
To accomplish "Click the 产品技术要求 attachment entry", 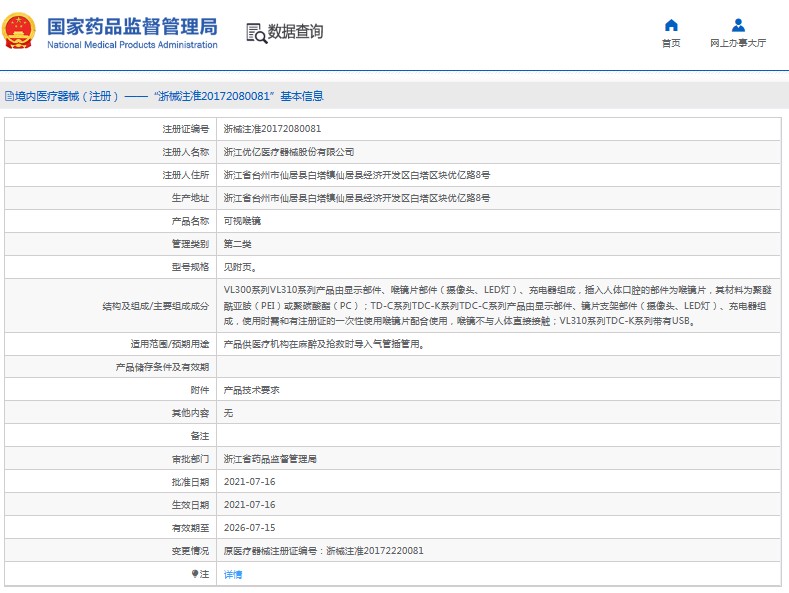I will click(250, 390).
